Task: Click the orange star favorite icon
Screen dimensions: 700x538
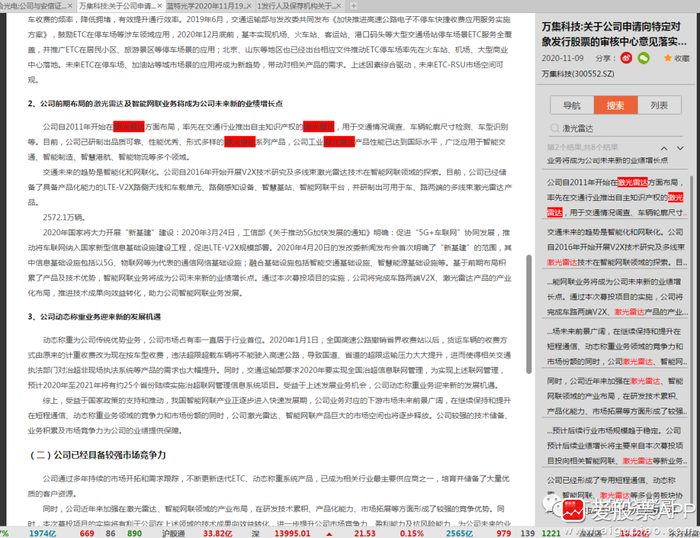Action: pyautogui.click(x=668, y=58)
